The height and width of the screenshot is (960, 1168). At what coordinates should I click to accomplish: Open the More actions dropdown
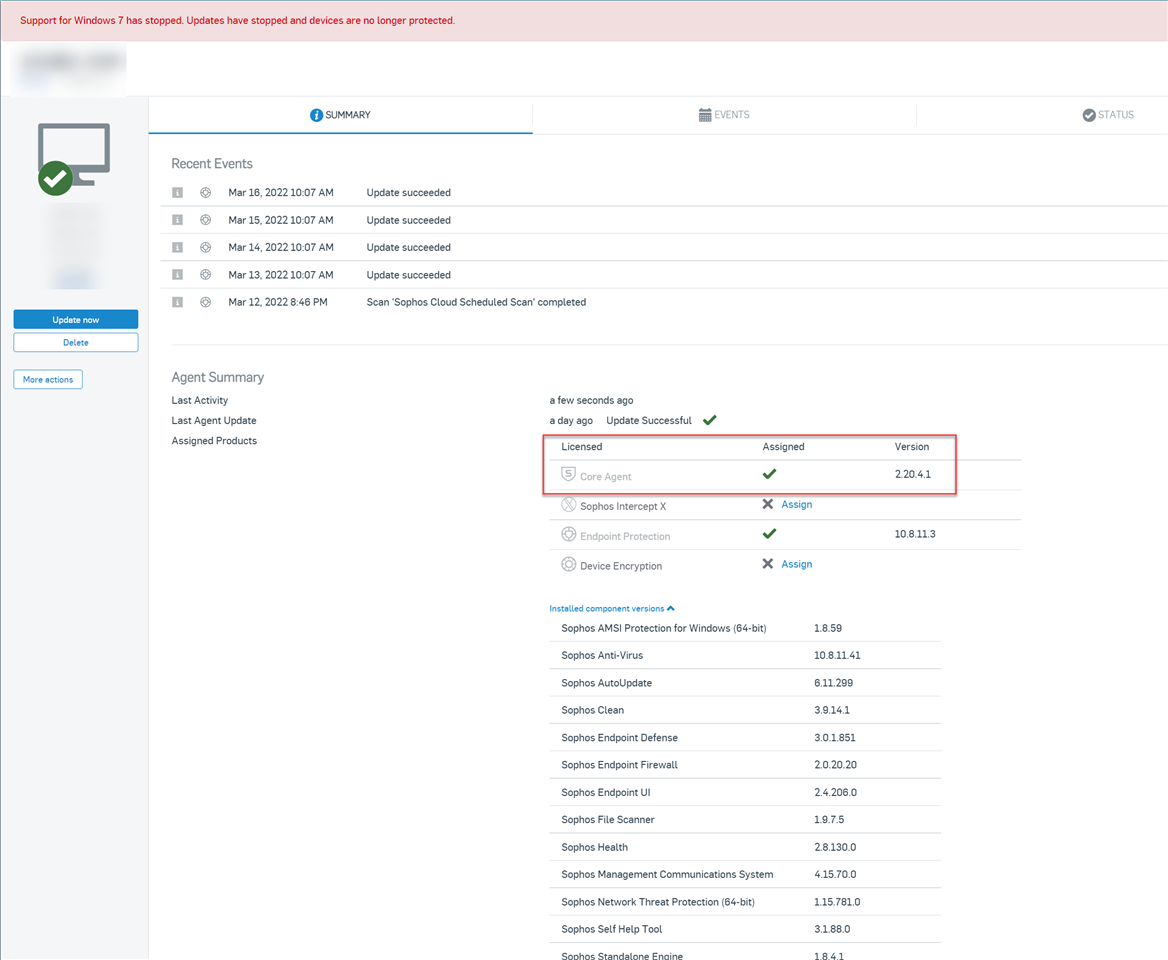tap(48, 380)
